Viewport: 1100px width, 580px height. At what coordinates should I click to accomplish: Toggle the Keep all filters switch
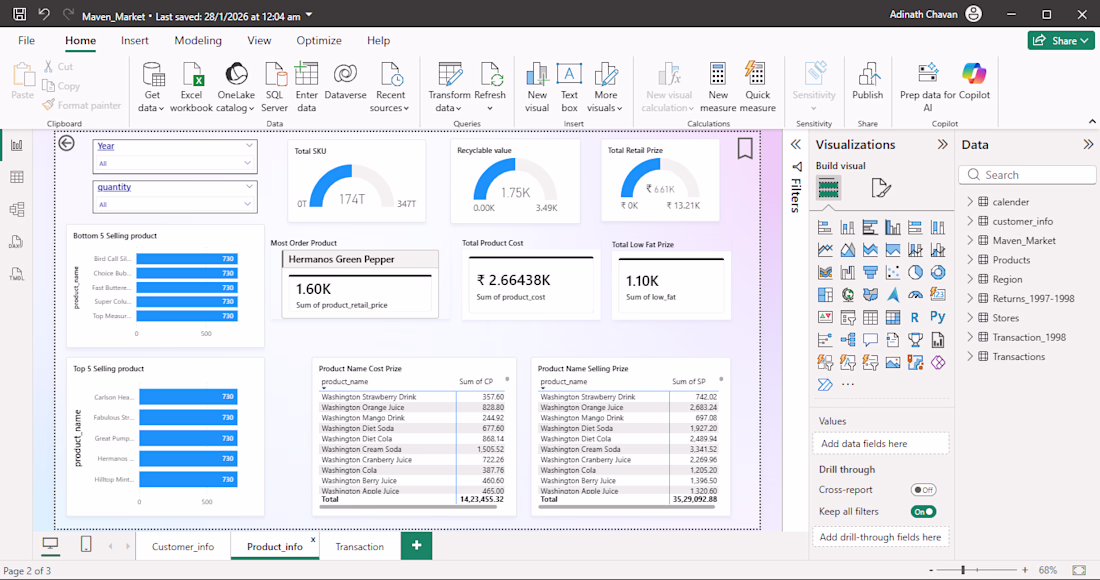coord(923,511)
